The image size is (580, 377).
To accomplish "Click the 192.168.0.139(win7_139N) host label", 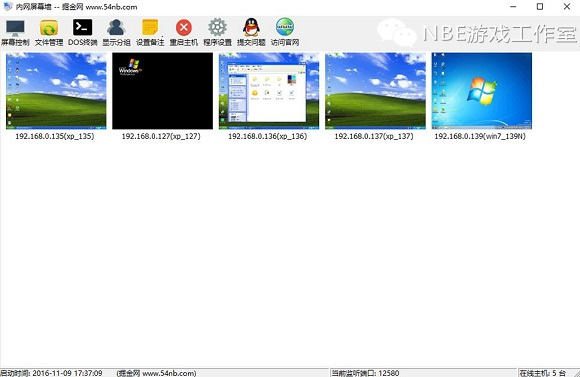I will (x=480, y=136).
